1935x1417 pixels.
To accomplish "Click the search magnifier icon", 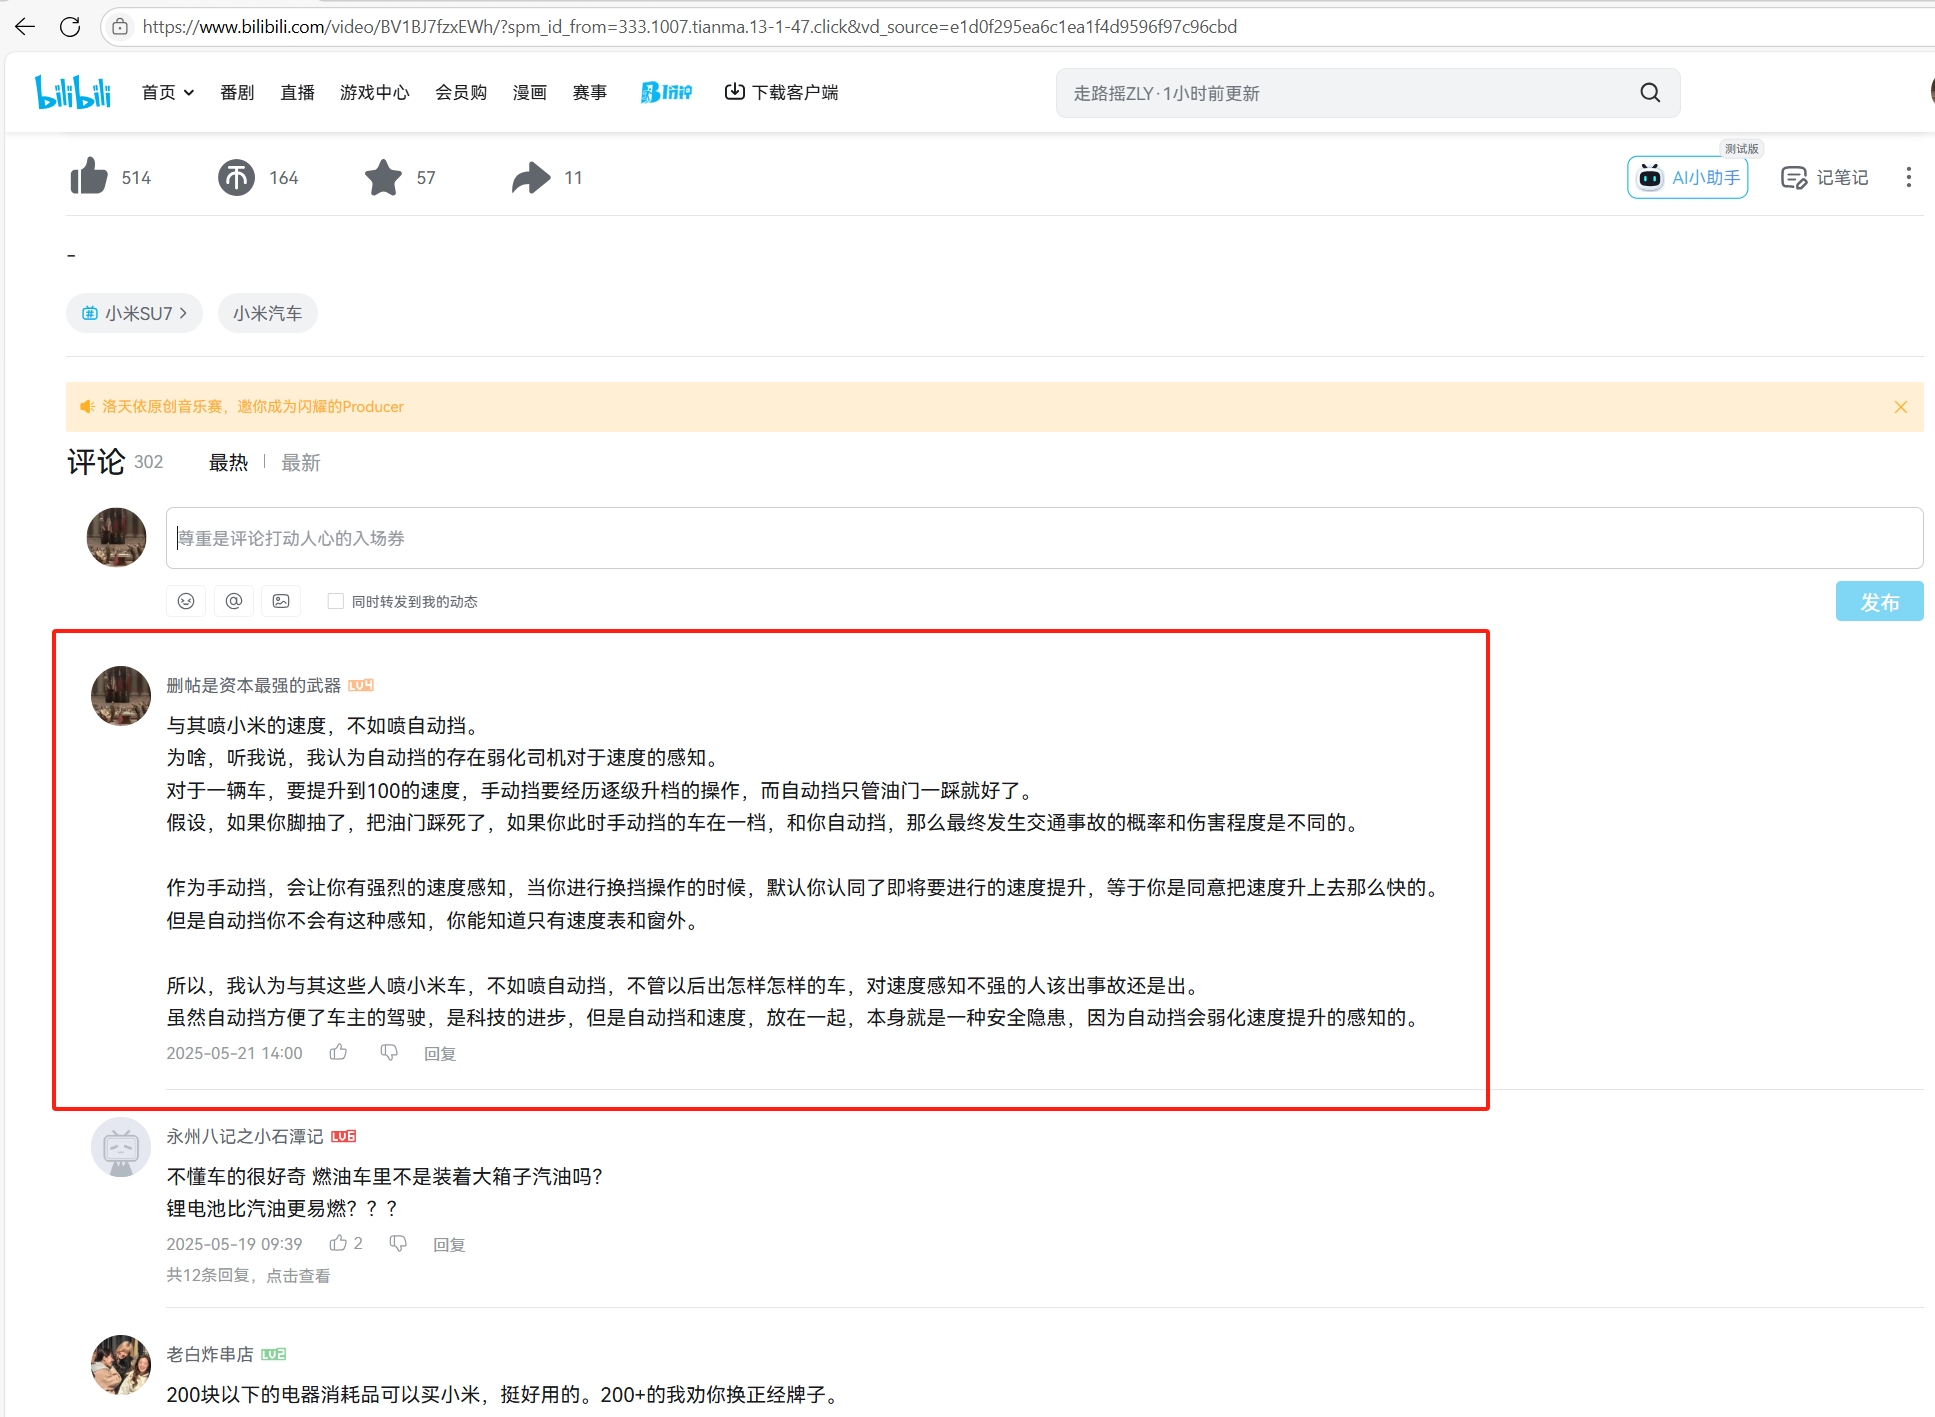I will (x=1650, y=93).
